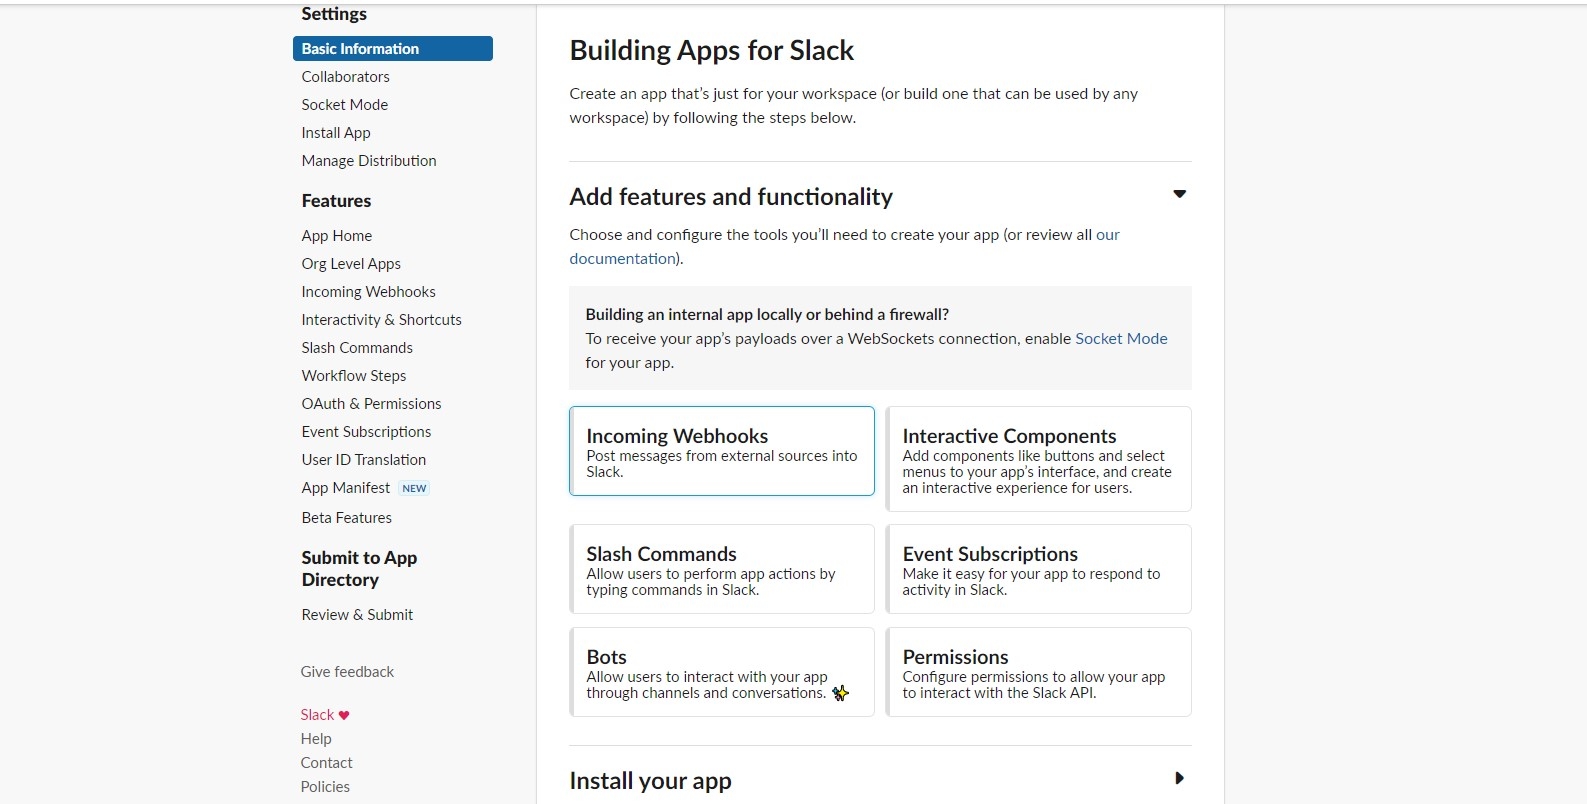Image resolution: width=1587 pixels, height=804 pixels.
Task: Open the Help link in footer
Action: [x=316, y=738]
